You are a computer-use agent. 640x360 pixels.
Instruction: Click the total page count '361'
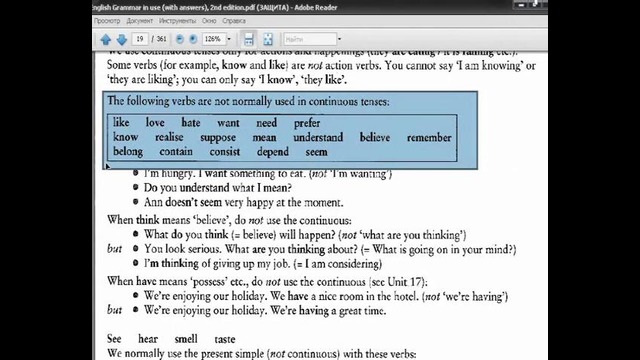click(162, 39)
